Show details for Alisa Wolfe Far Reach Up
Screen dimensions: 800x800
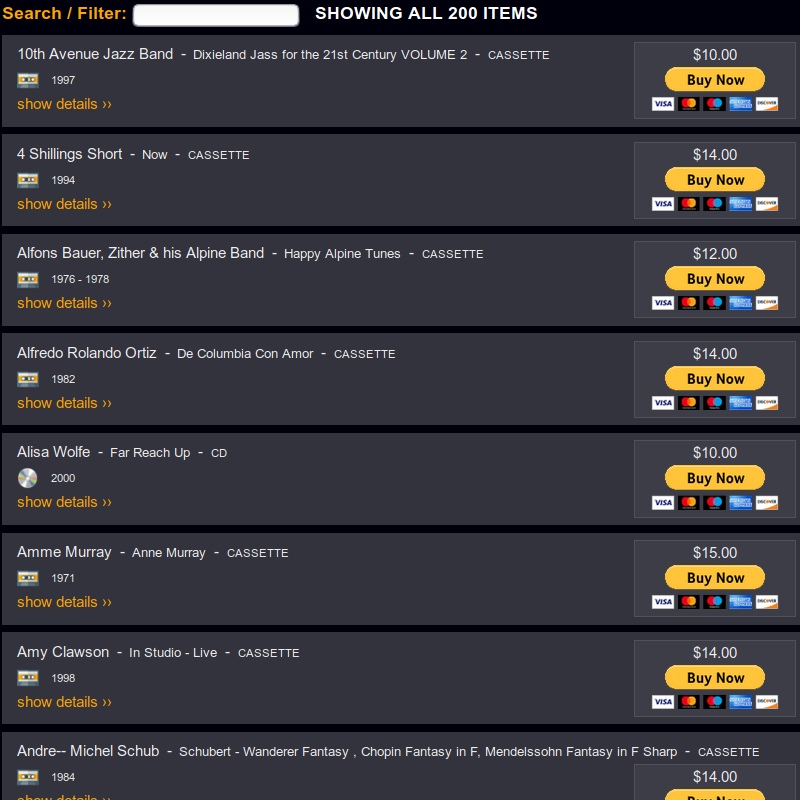64,502
